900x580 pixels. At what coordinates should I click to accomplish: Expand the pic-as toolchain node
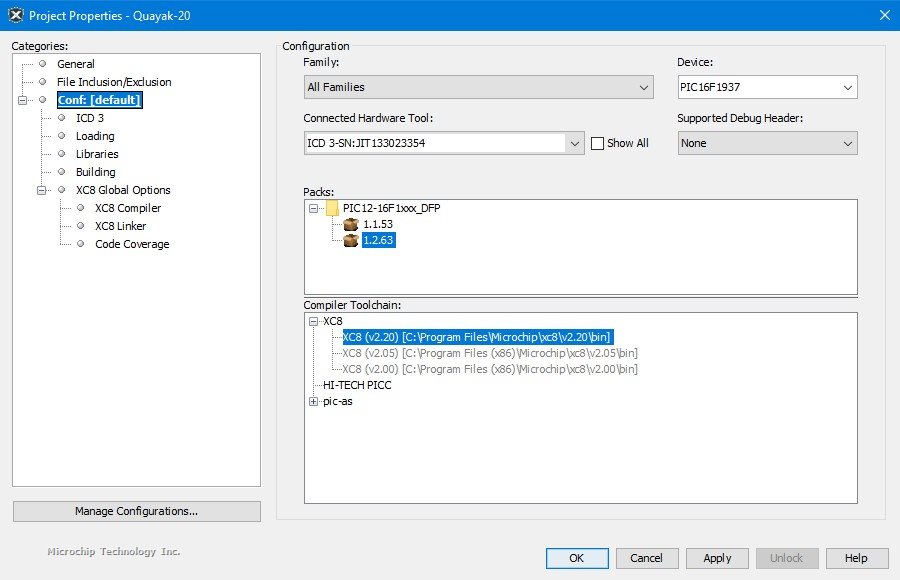click(314, 401)
